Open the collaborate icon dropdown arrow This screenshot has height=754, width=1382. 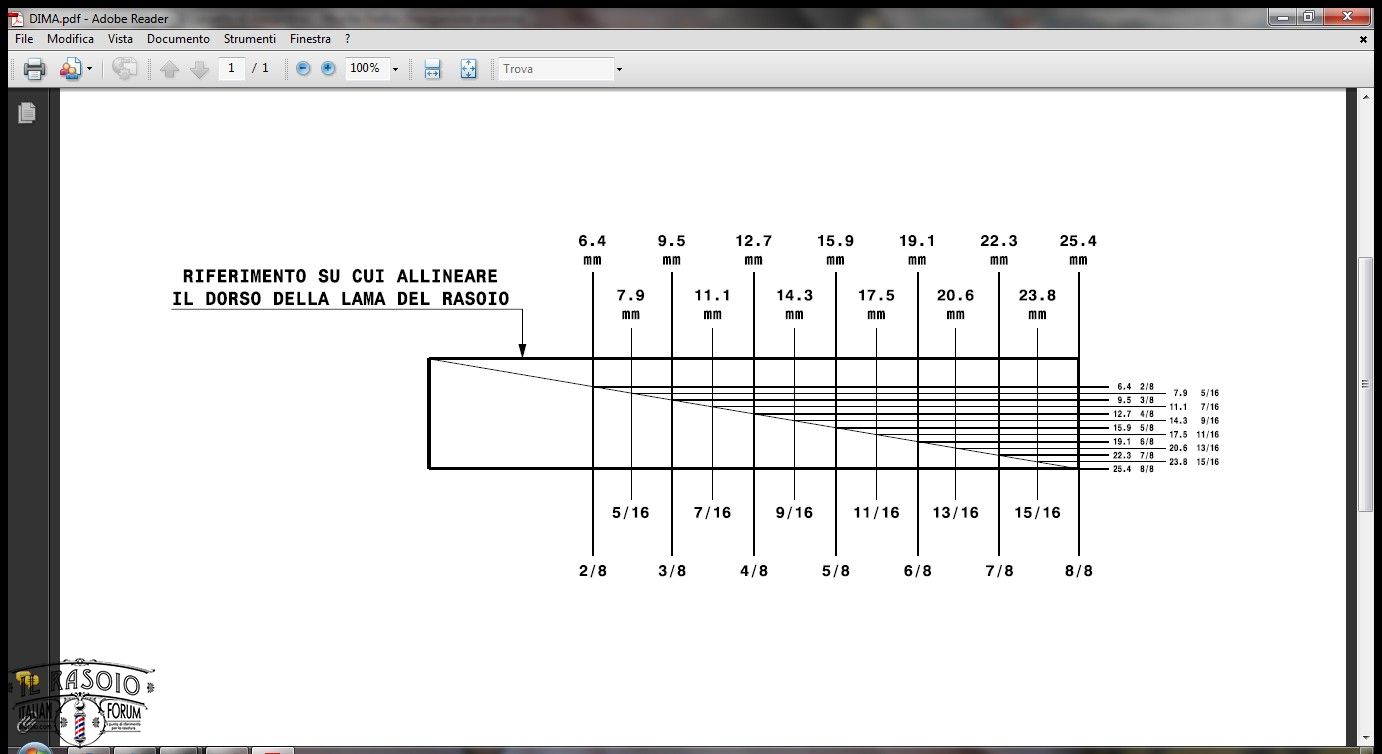pos(89,69)
